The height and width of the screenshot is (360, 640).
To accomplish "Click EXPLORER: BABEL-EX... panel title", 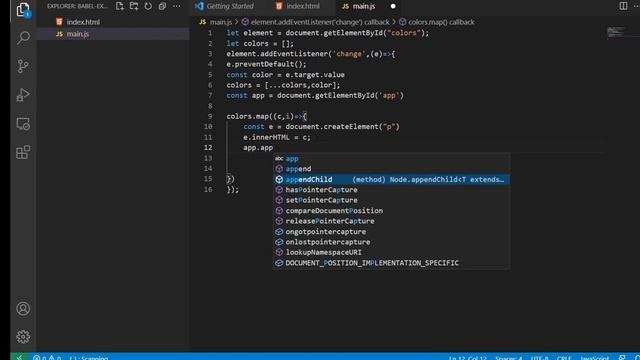I will tap(77, 6).
